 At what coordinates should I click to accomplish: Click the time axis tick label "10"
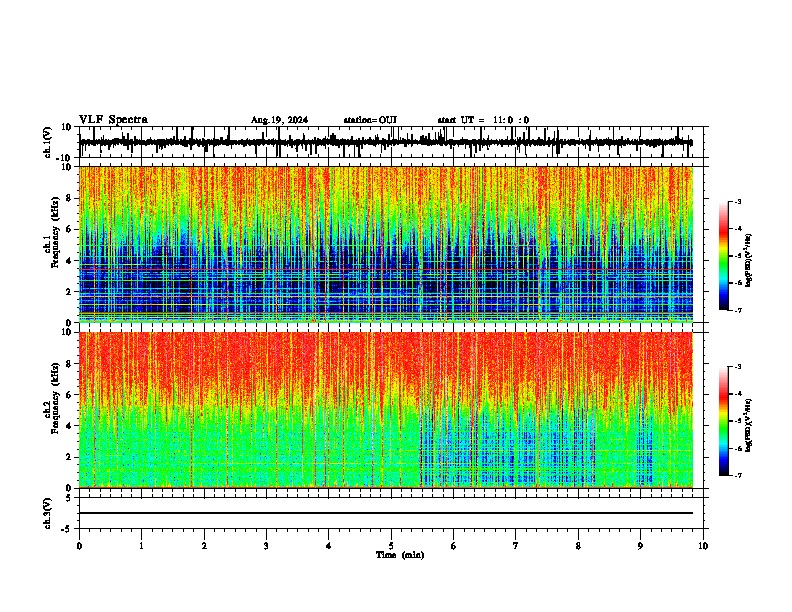[703, 546]
